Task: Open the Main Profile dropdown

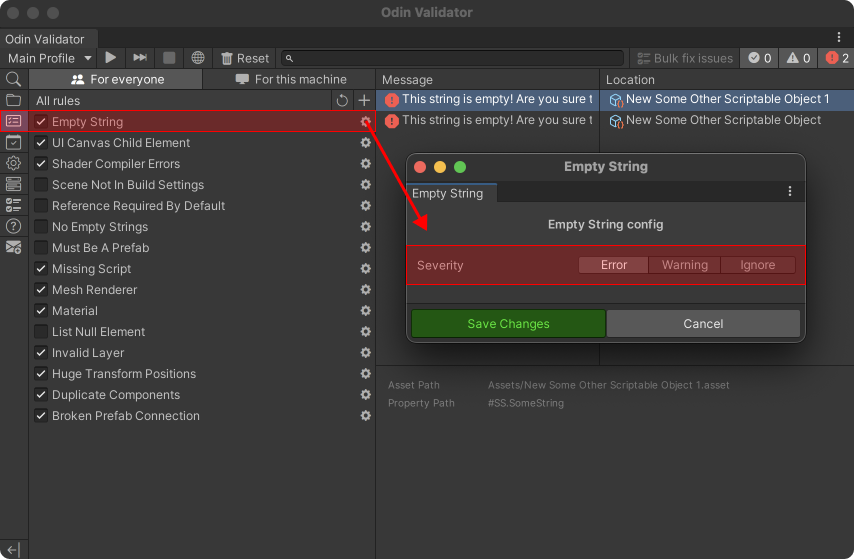Action: (49, 58)
